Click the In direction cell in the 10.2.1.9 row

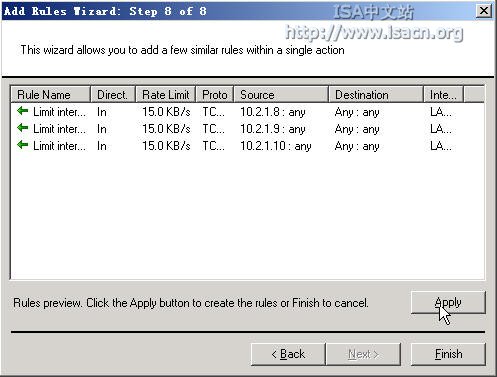click(102, 129)
